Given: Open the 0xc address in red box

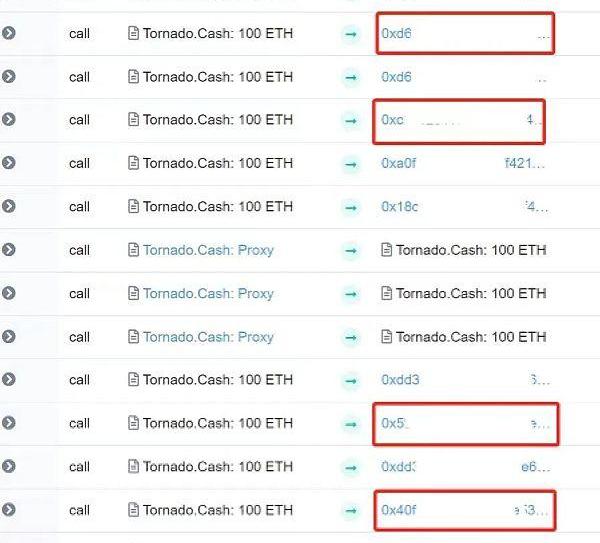Looking at the screenshot, I should pos(461,120).
